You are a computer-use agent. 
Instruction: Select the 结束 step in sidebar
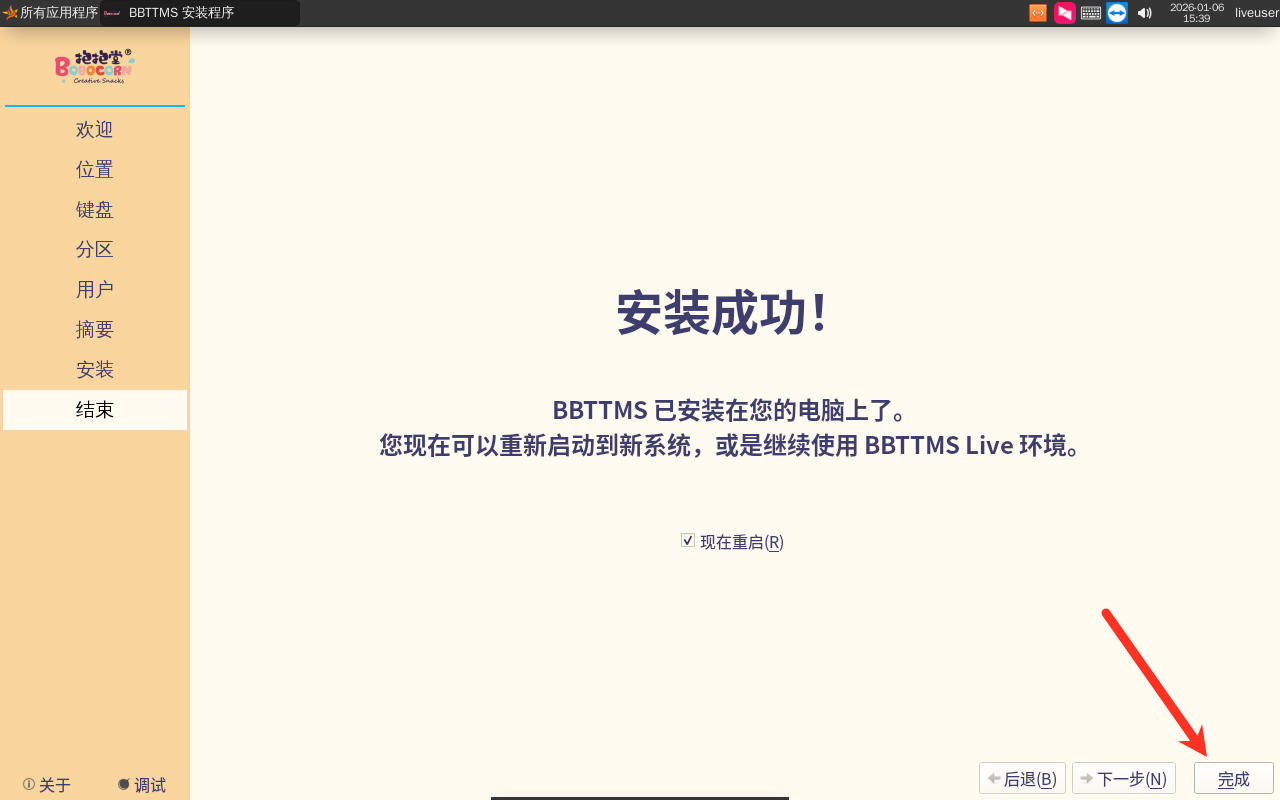pos(95,410)
